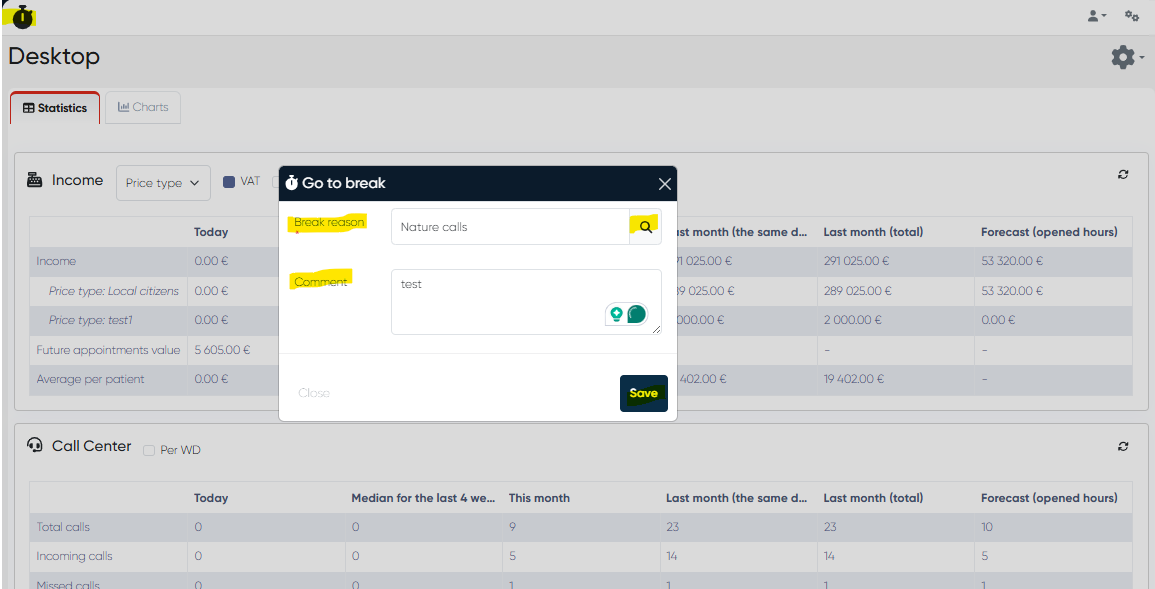Toggle the VAT checkbox
Viewport: 1155px width, 589px height.
[228, 182]
